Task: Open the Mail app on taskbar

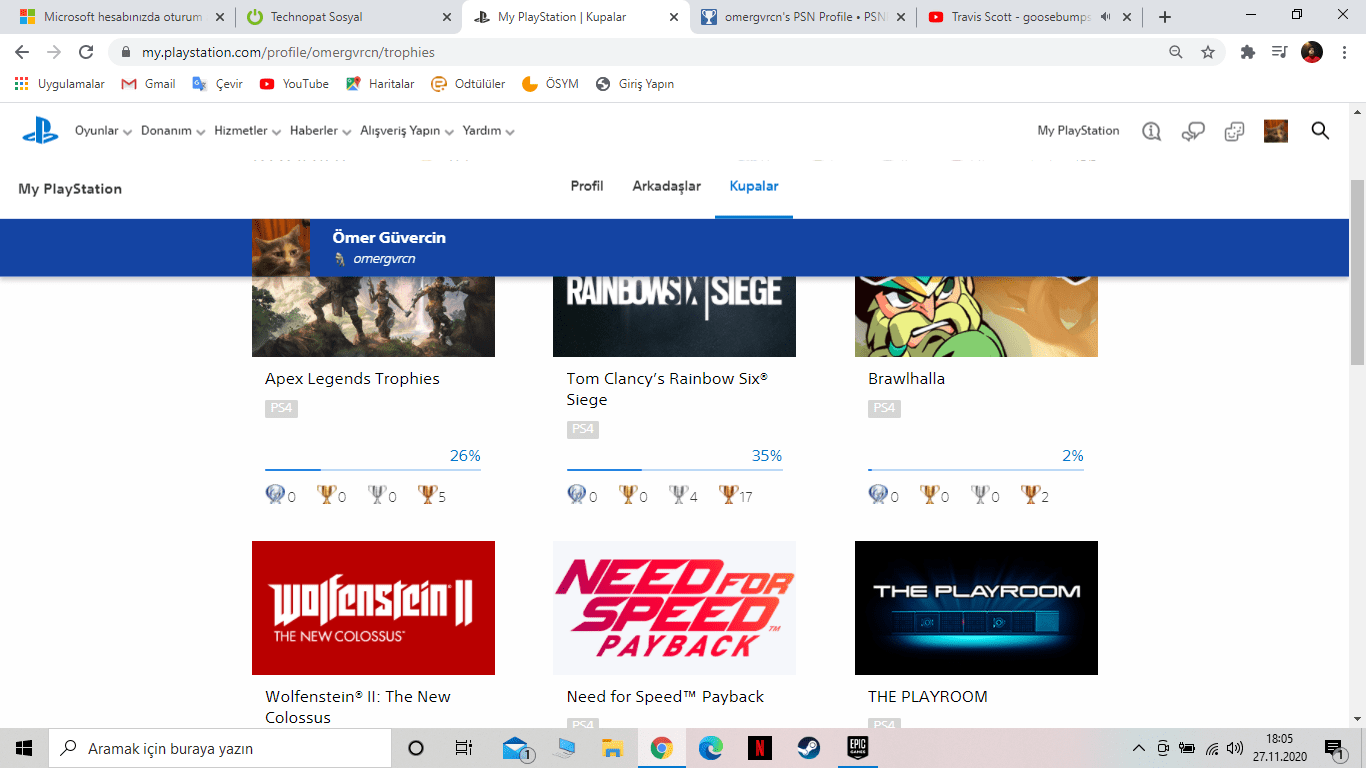Action: [x=516, y=748]
